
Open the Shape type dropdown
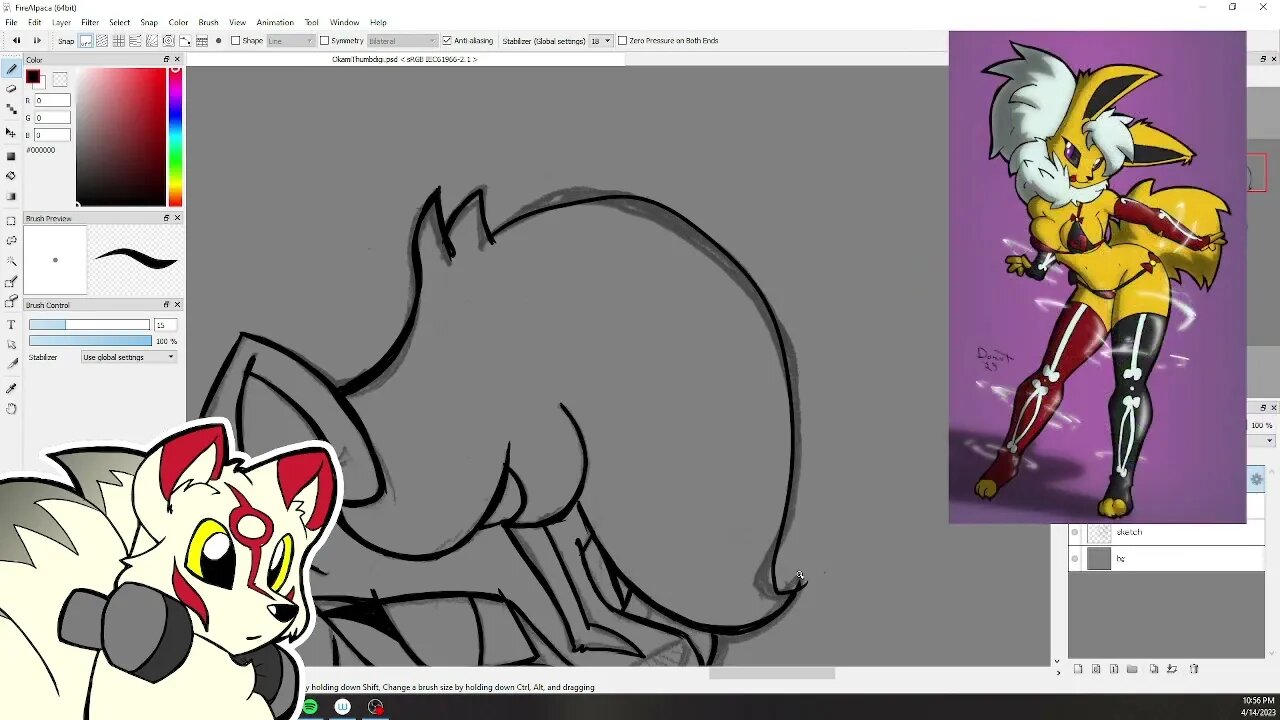coord(290,41)
